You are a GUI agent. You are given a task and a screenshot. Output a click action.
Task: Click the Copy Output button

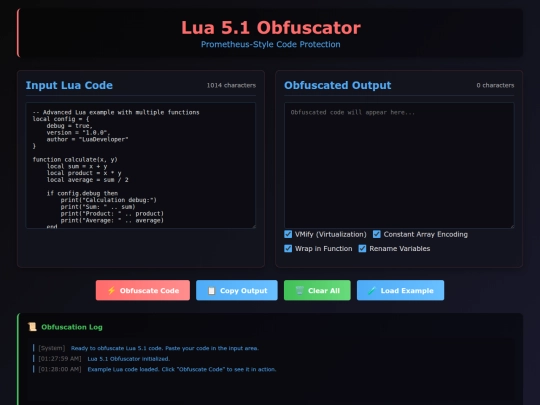pos(237,290)
